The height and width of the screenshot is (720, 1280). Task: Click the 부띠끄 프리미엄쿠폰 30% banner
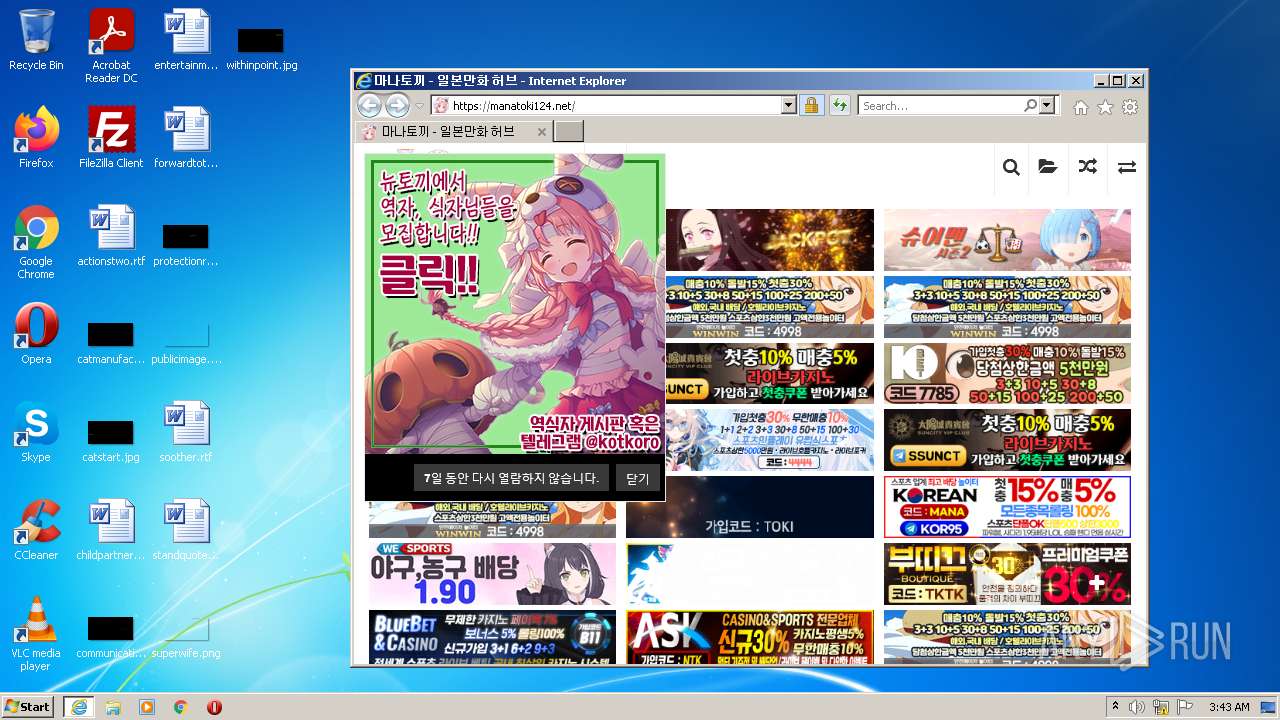1007,574
